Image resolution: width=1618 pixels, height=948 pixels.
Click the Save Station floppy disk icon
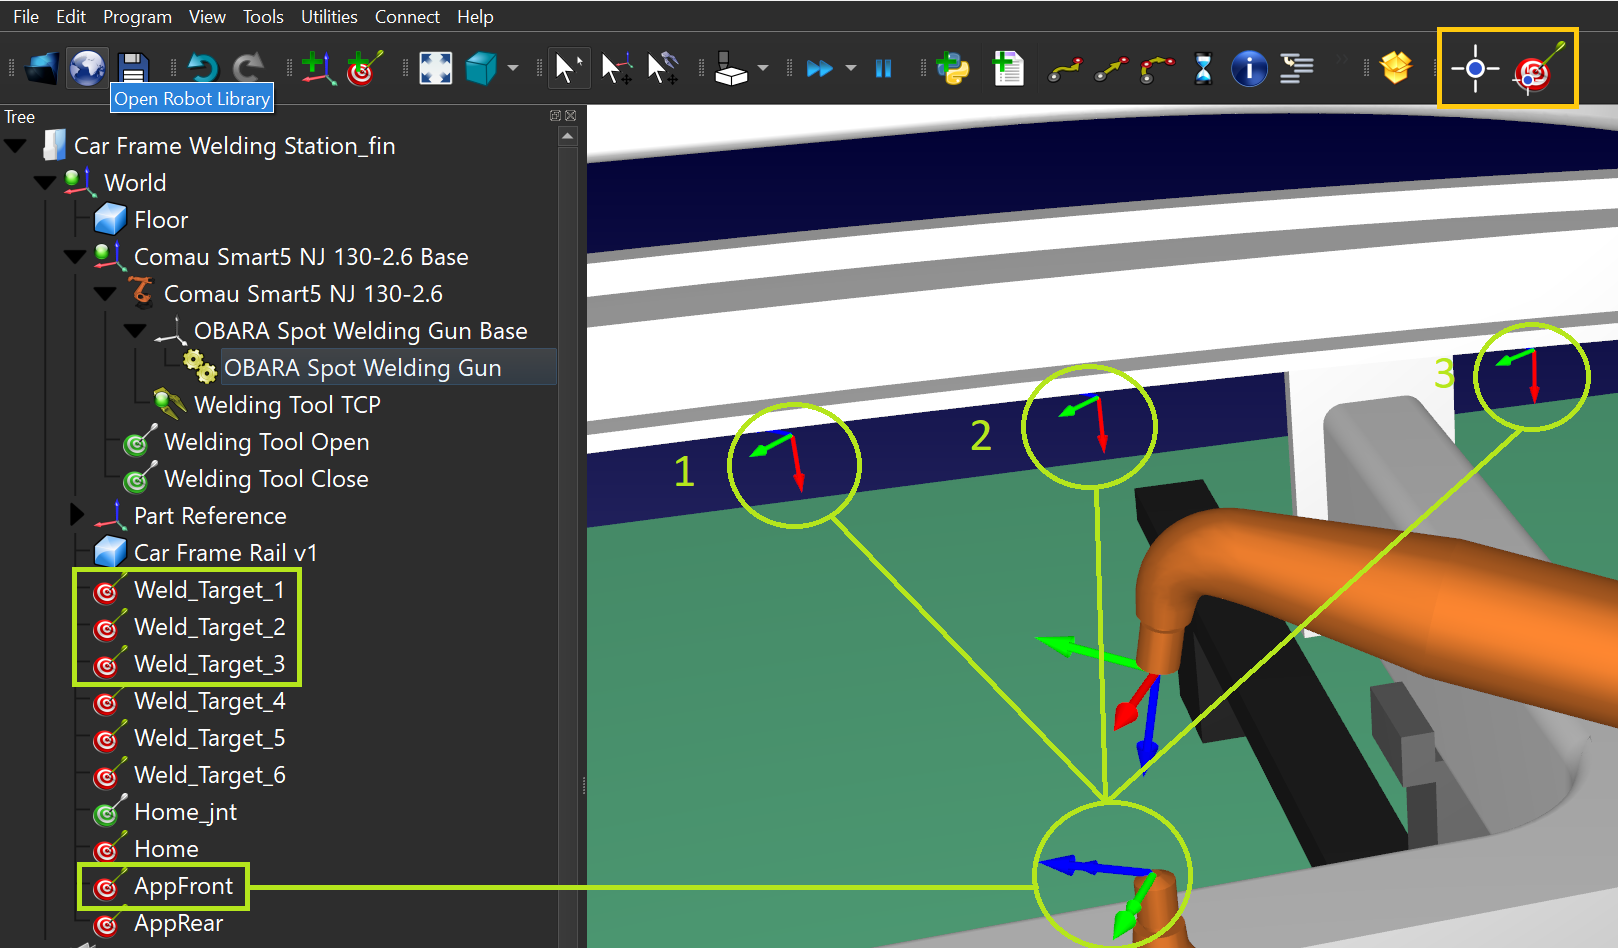(133, 68)
